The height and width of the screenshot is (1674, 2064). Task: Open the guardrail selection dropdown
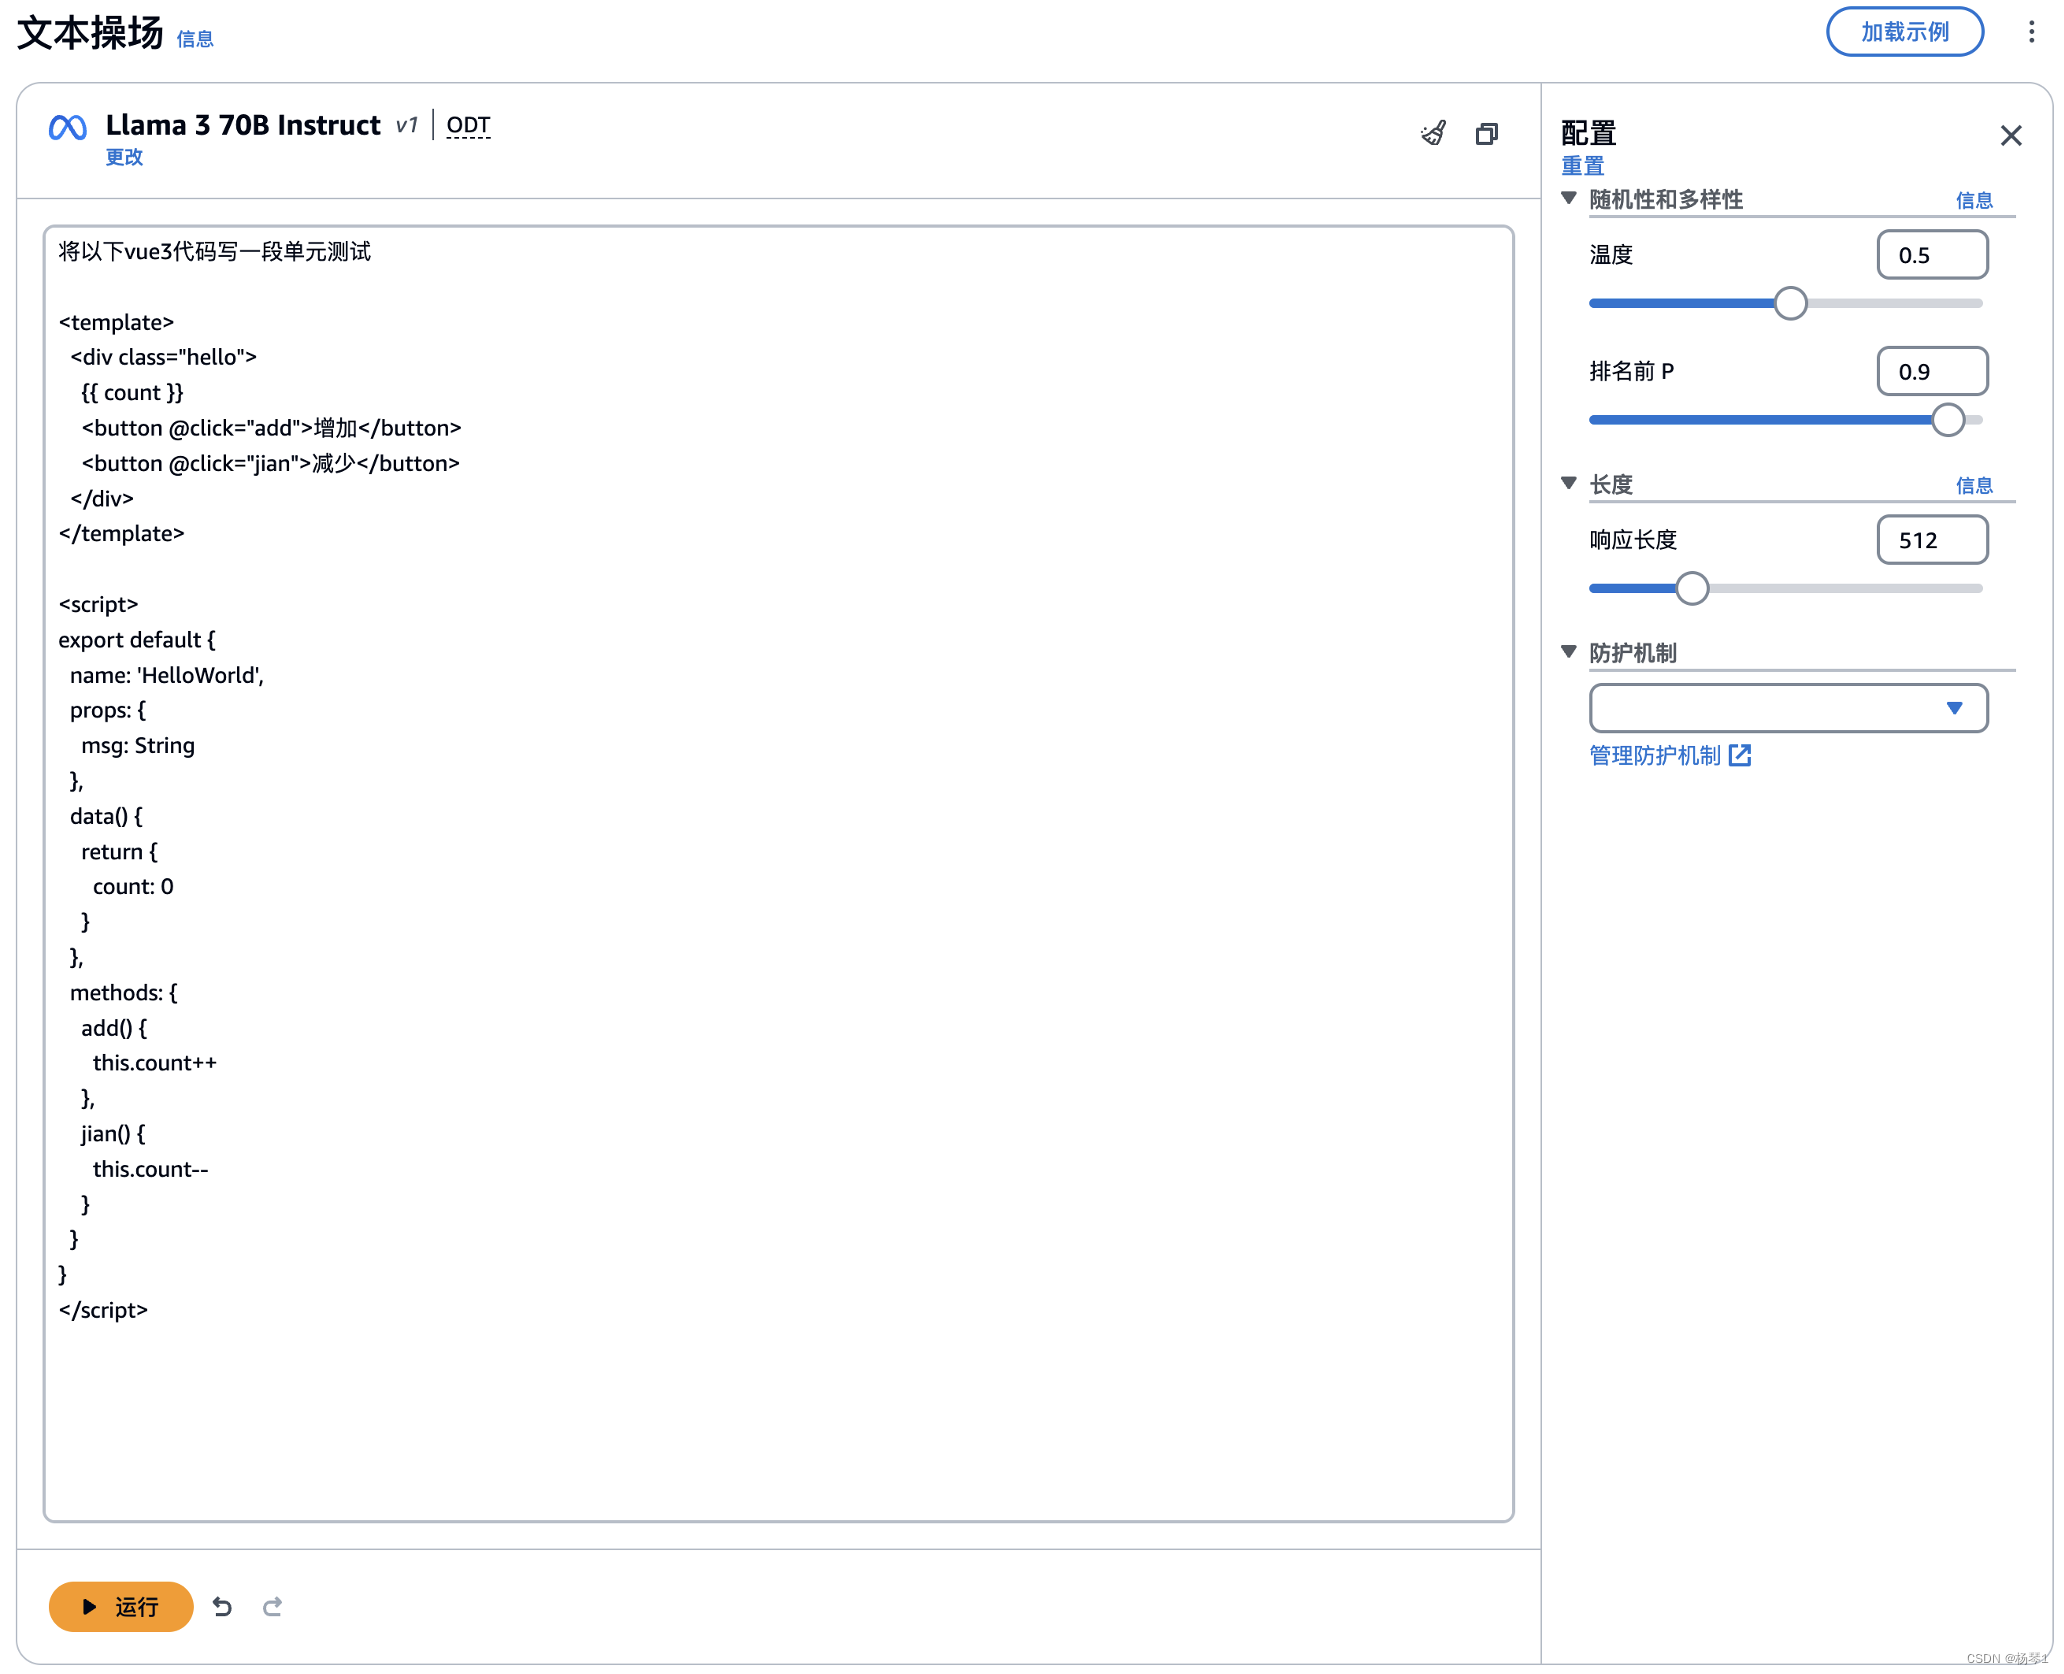click(x=1788, y=709)
